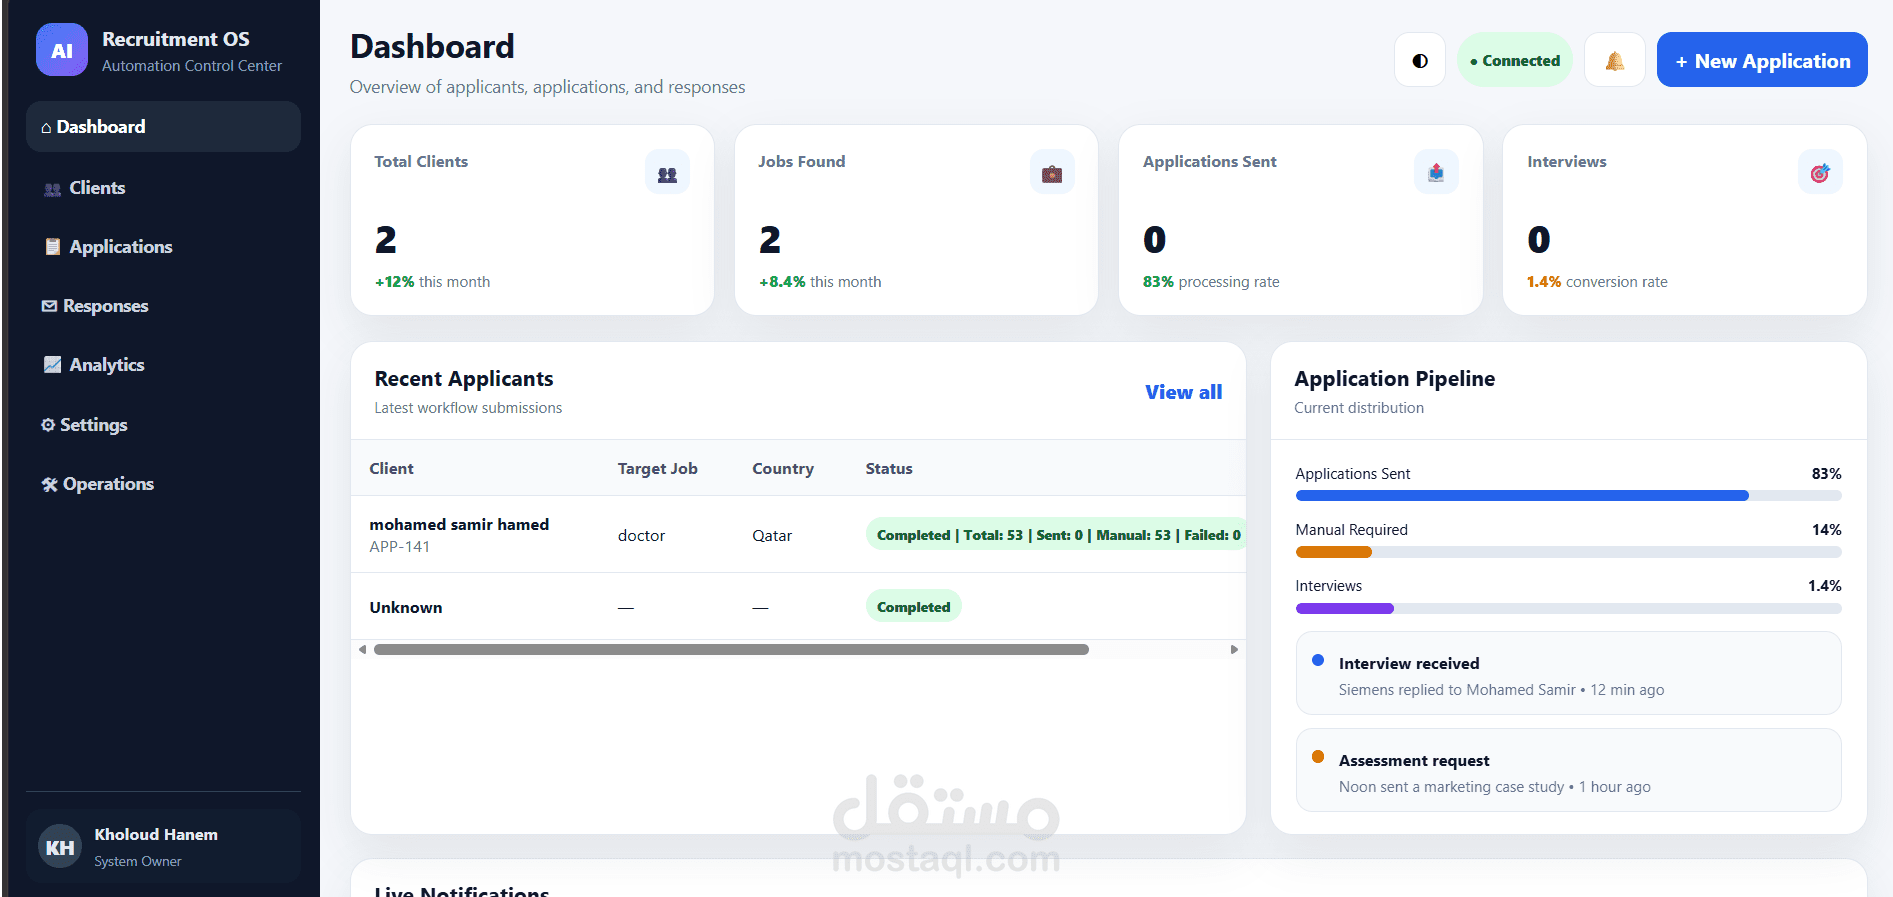Open the Interview received notification card

[x=1568, y=673]
